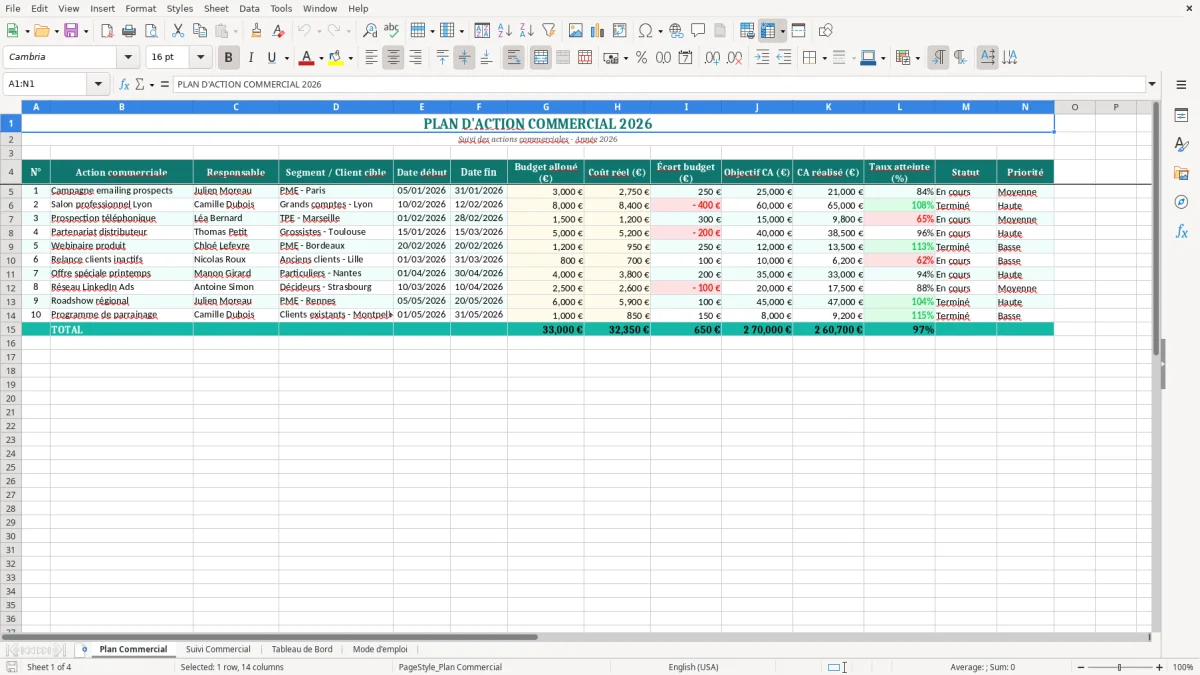Open the Borders dropdown arrow
The image size is (1200, 675).
point(824,58)
